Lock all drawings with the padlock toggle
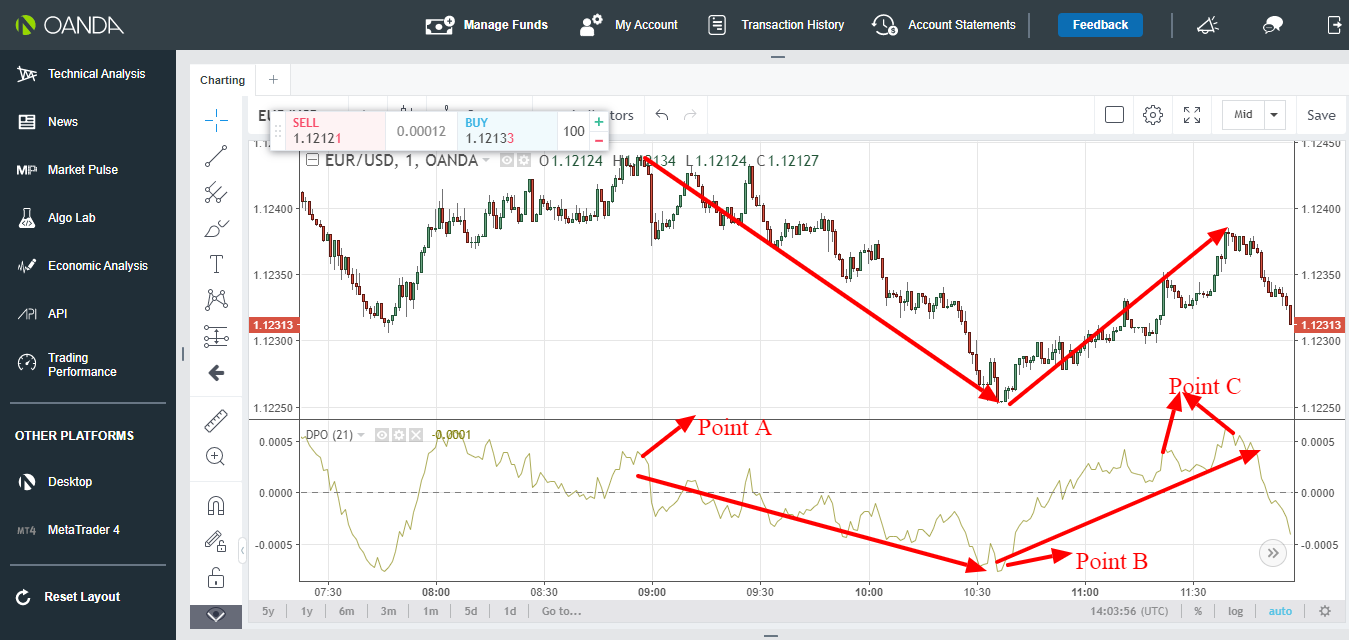Viewport: 1349px width, 640px height. pyautogui.click(x=216, y=578)
